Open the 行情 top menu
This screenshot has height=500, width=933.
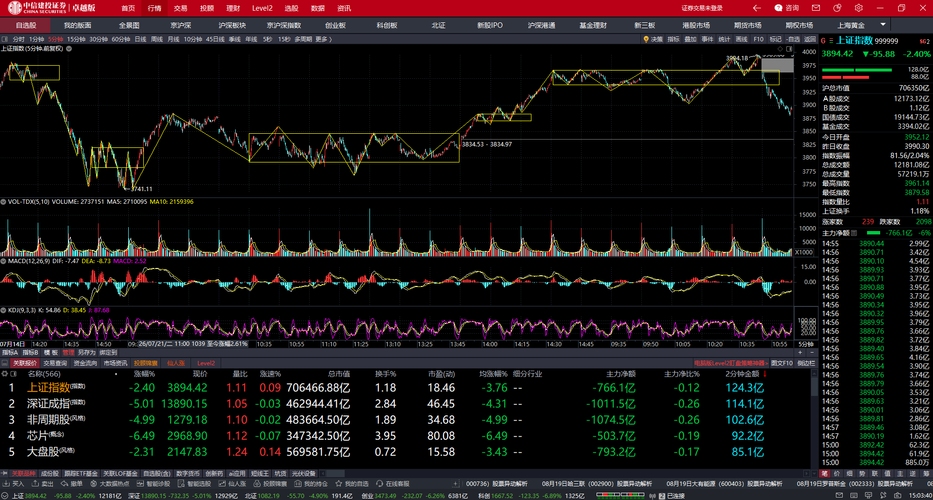pos(154,8)
